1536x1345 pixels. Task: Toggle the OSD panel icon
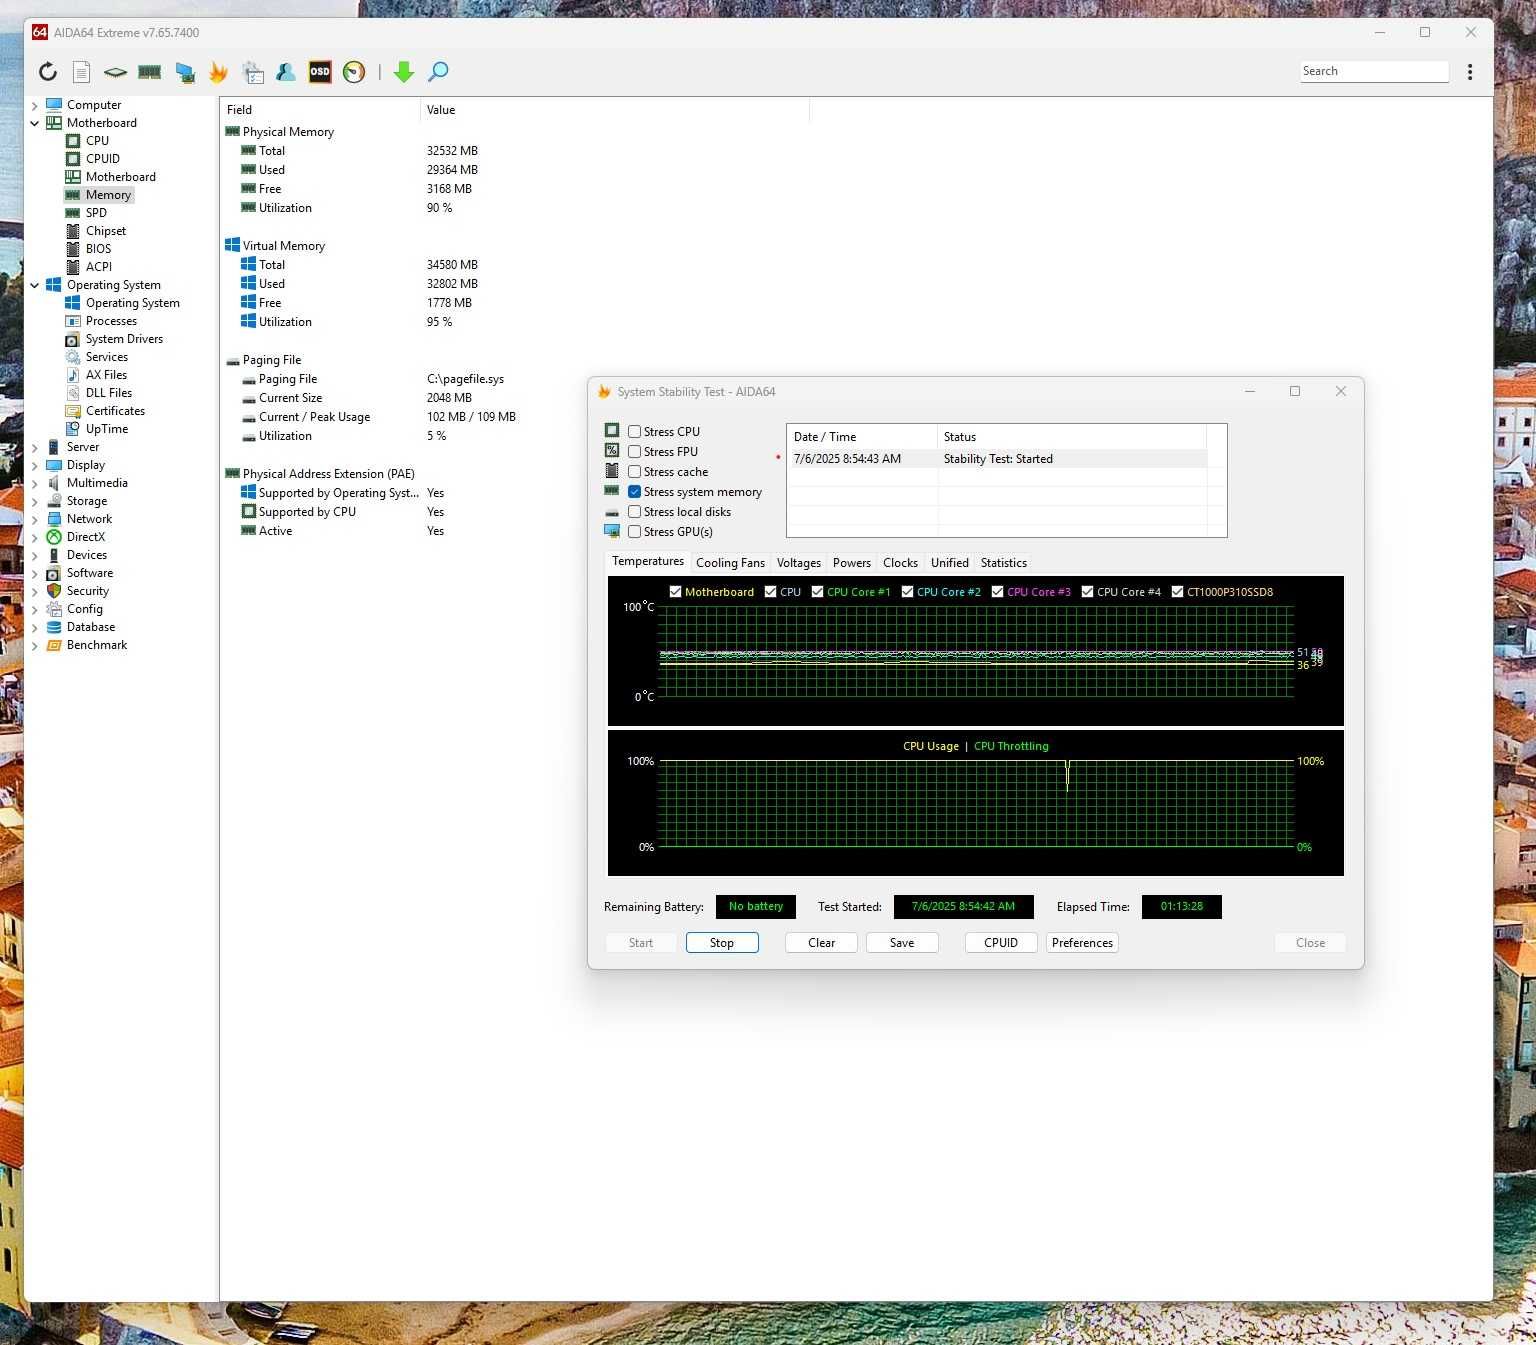320,72
